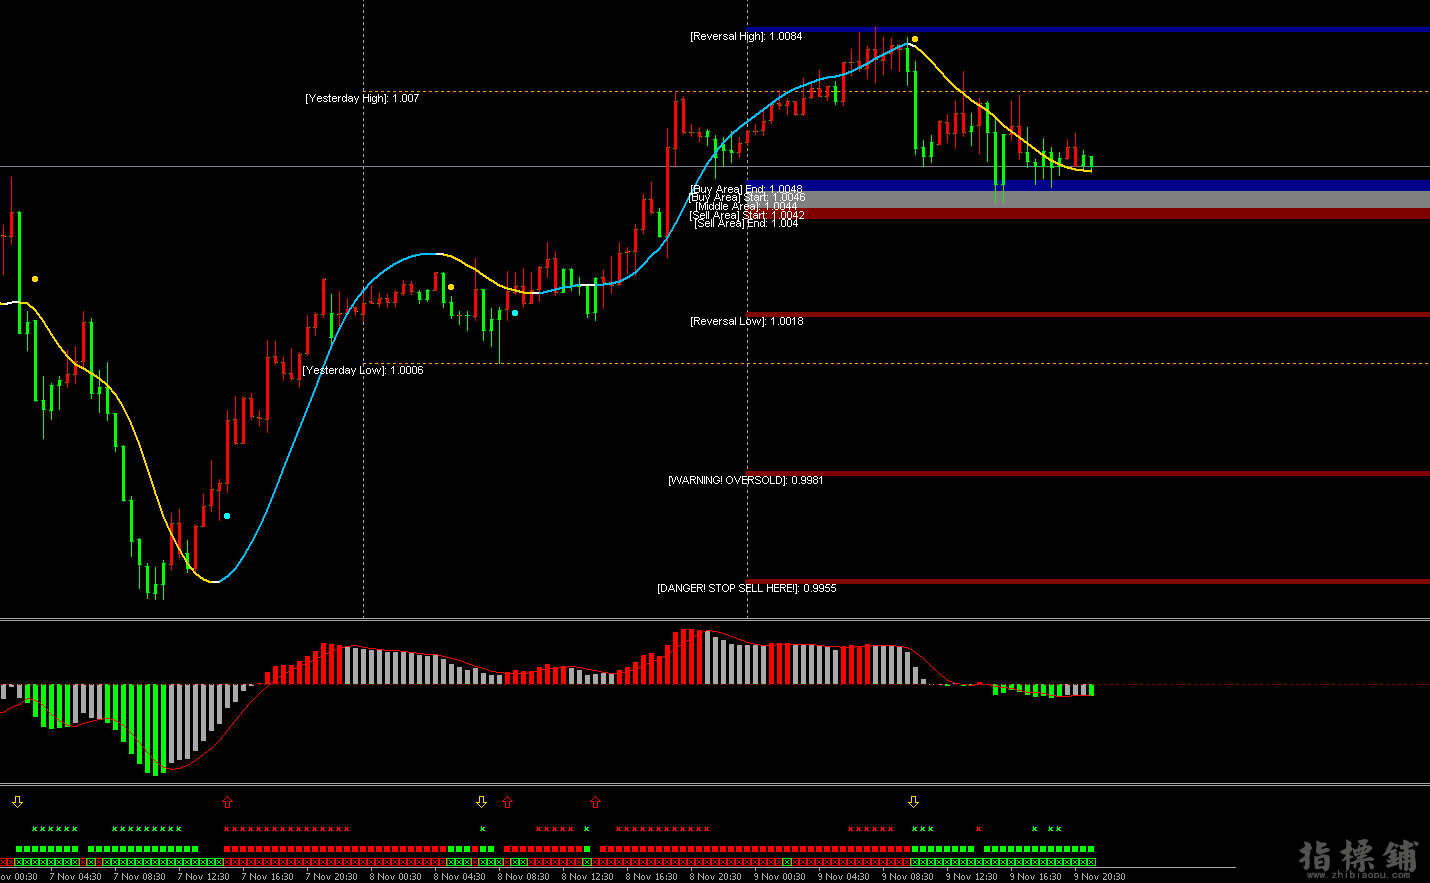1430x883 pixels.
Task: Select the gray Middle Area band
Action: point(1100,200)
